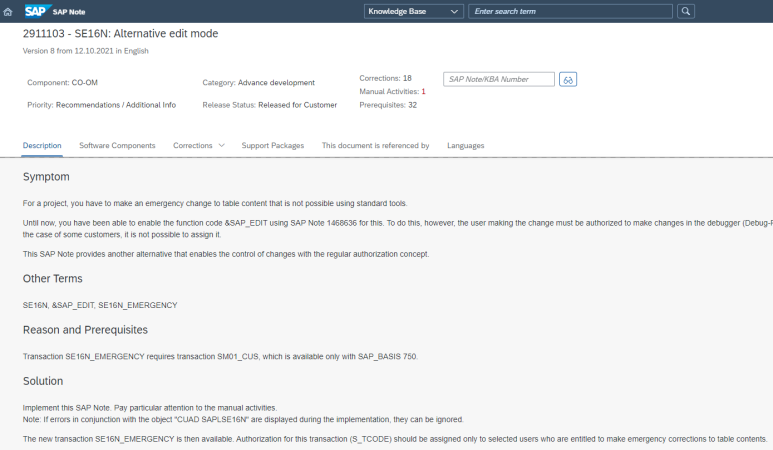Click the Other Terms heading
The height and width of the screenshot is (450, 773).
coord(52,278)
